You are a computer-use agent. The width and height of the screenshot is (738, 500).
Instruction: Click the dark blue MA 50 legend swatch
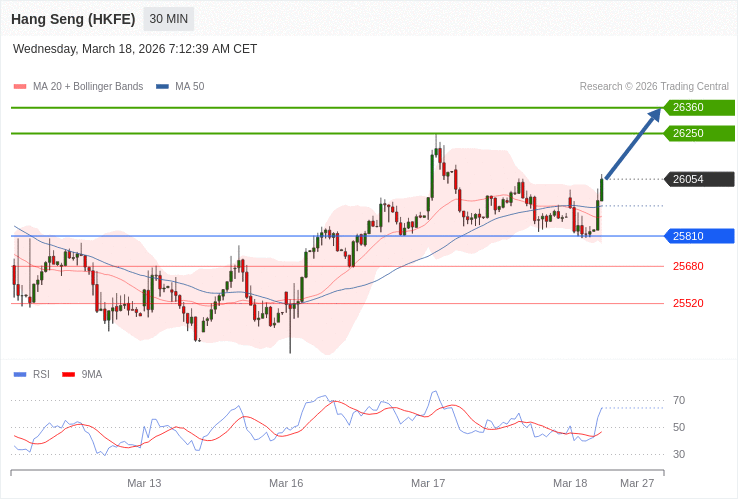click(162, 87)
